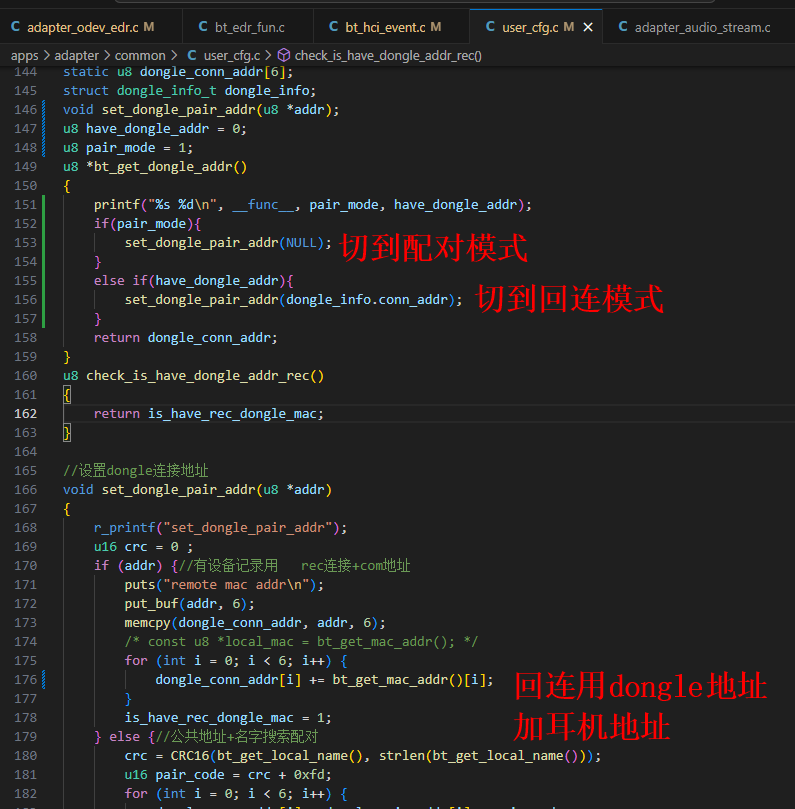Click 'u8 pair_mode = 1;' line
This screenshot has width=795, height=809.
click(x=128, y=148)
